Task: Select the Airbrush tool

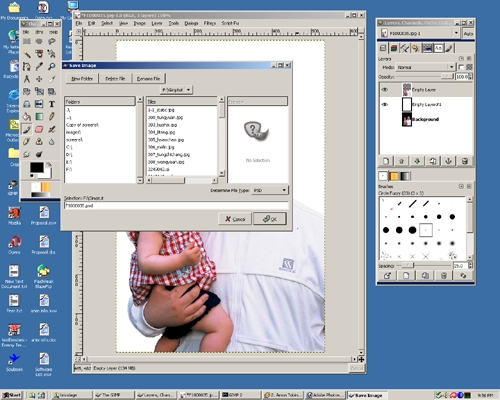Action: pos(51,129)
